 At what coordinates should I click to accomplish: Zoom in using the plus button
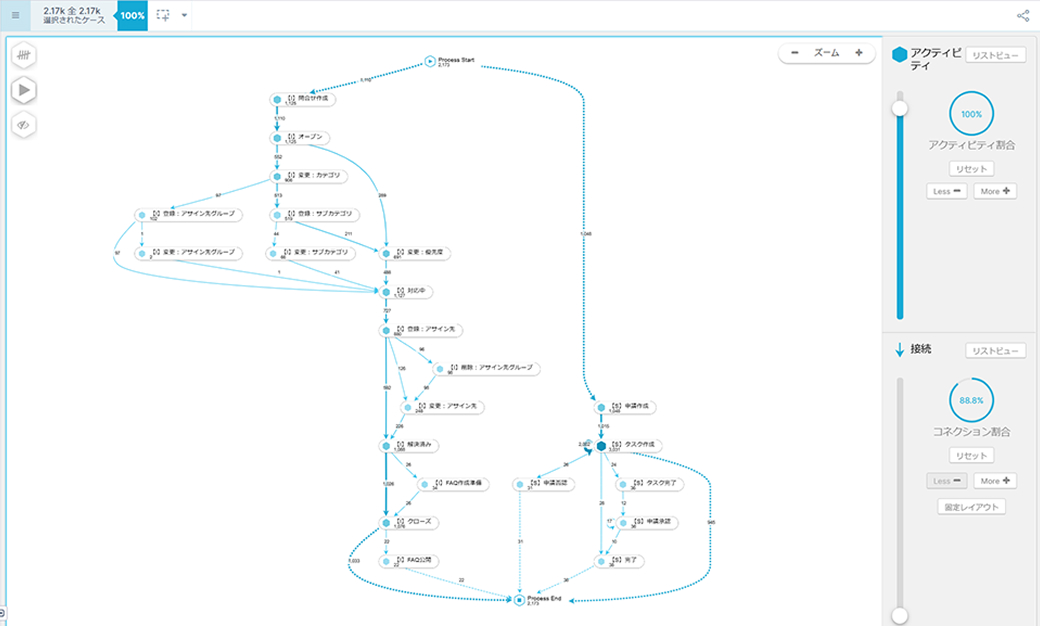pos(858,52)
